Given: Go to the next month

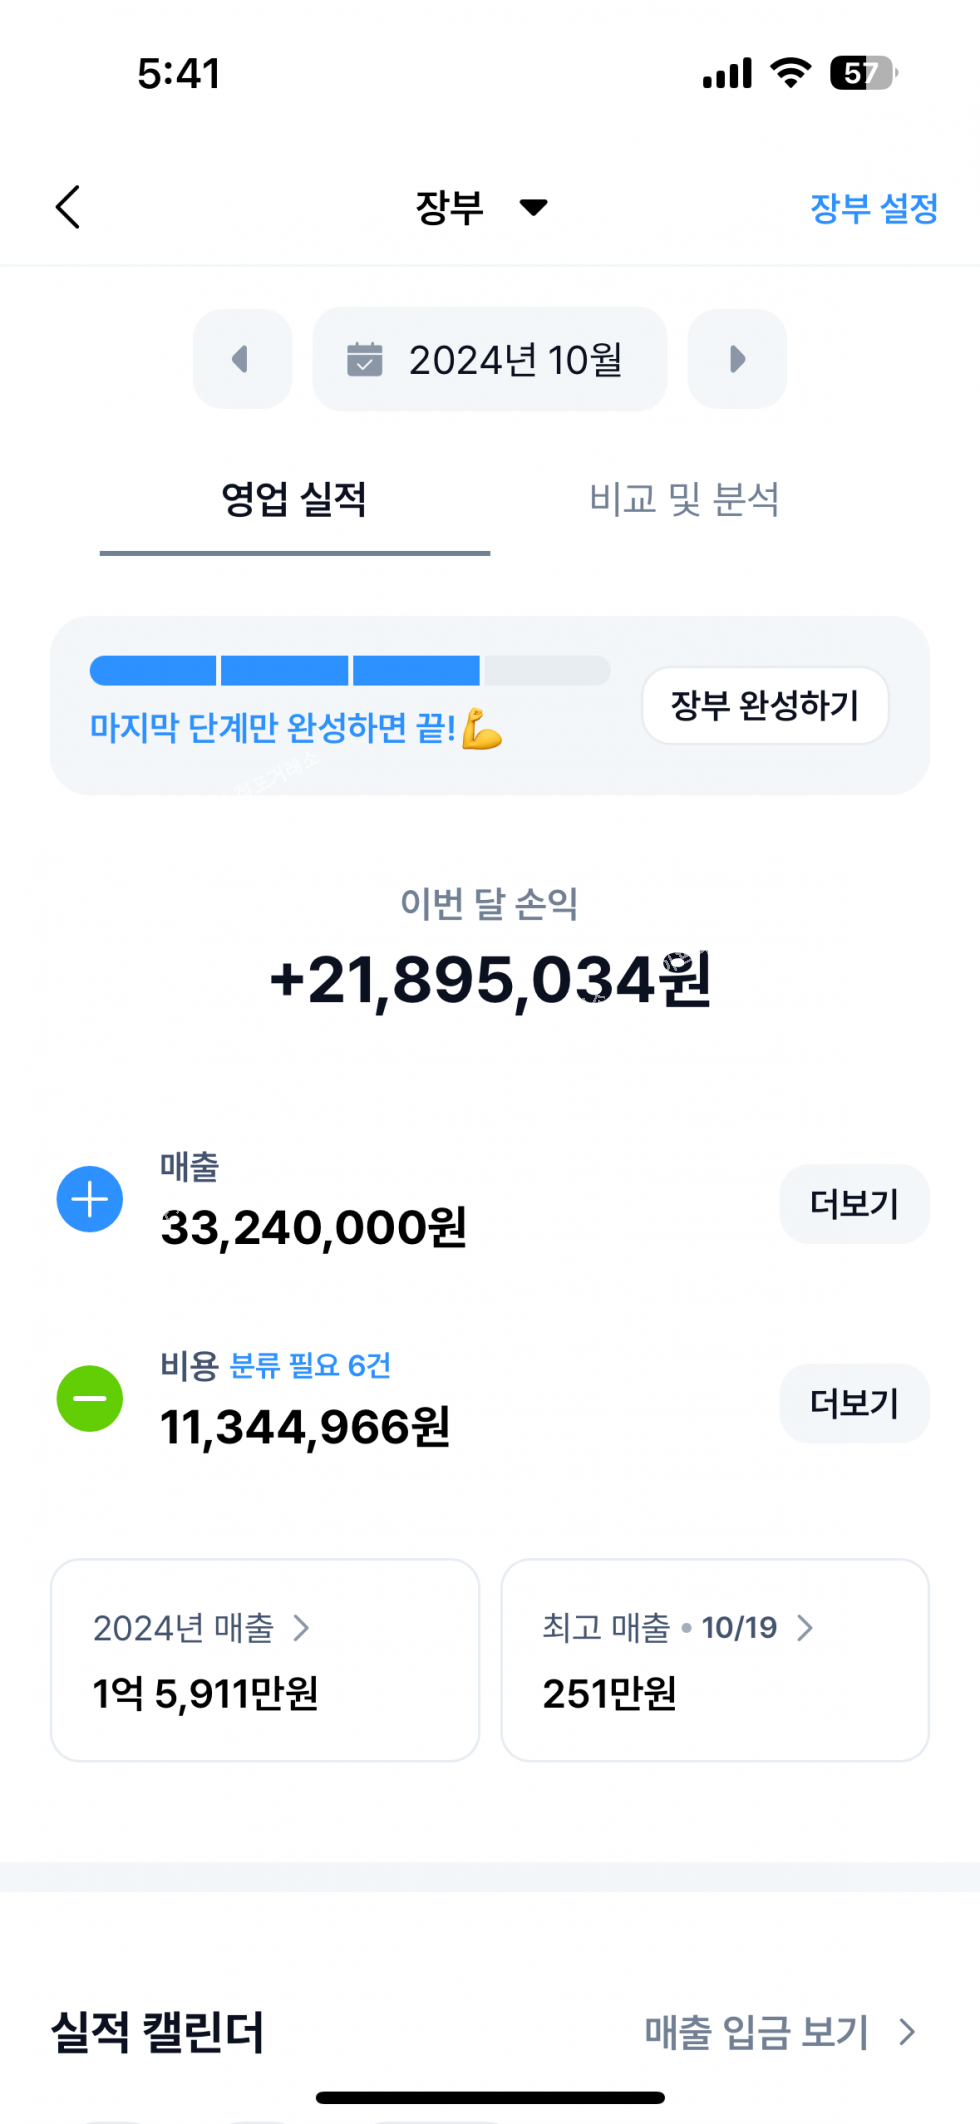Looking at the screenshot, I should [x=737, y=359].
